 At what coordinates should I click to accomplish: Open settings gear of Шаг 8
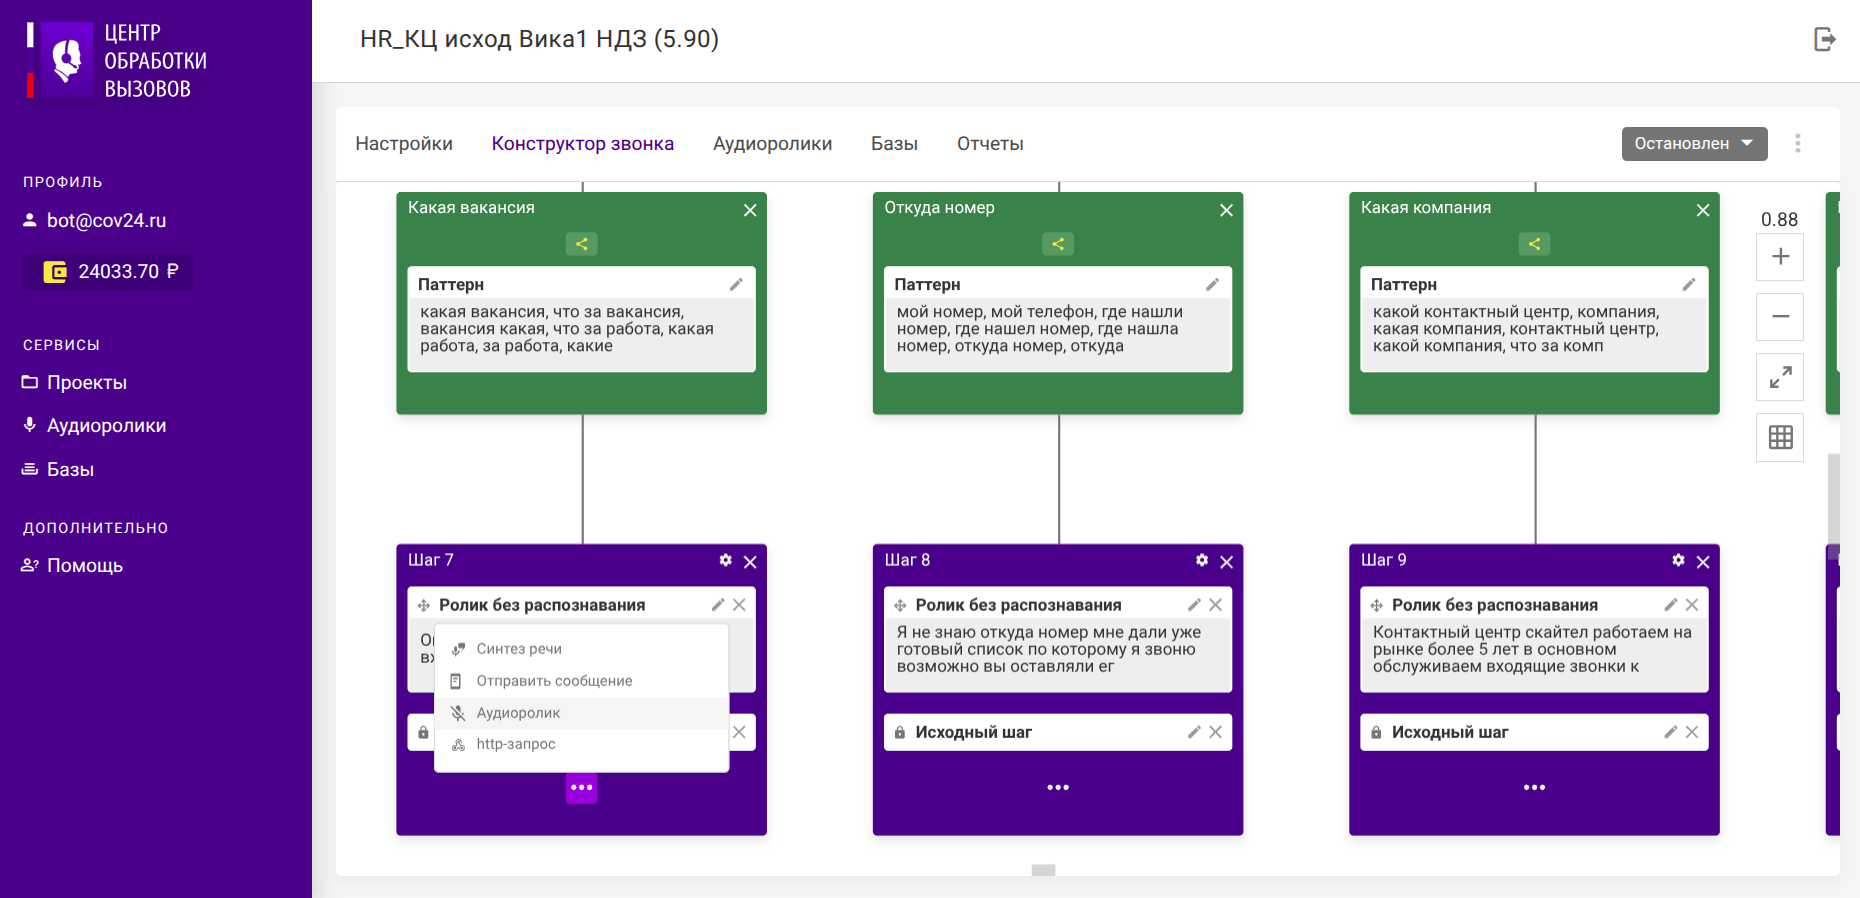(x=1202, y=560)
